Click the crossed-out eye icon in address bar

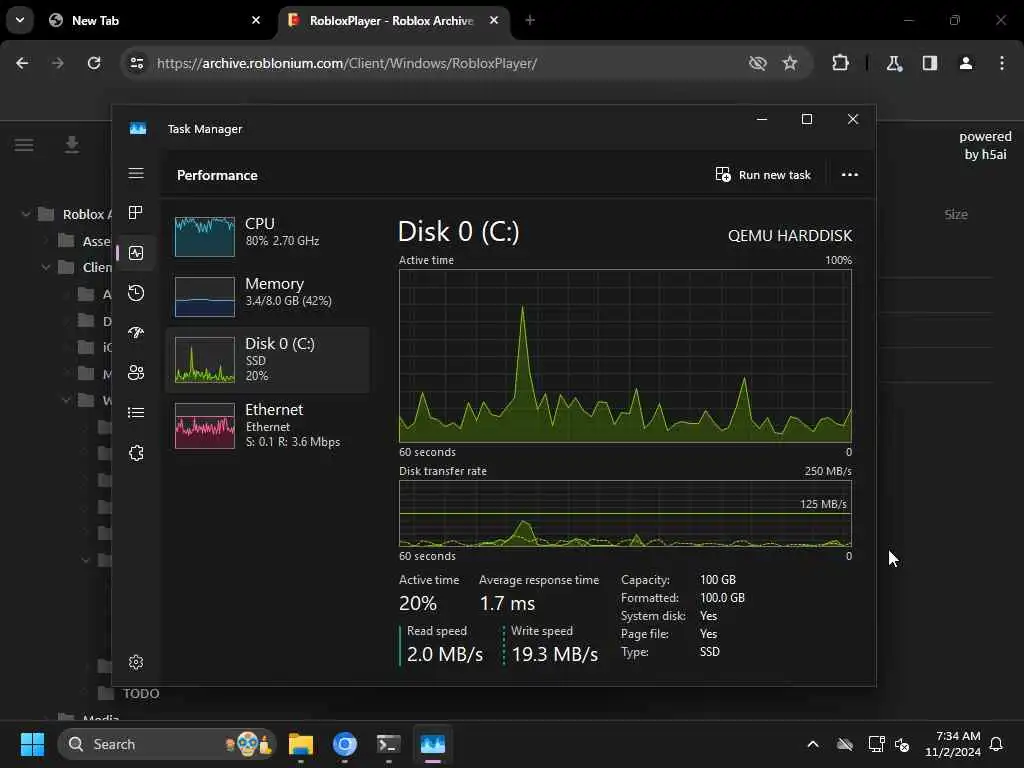pos(758,63)
